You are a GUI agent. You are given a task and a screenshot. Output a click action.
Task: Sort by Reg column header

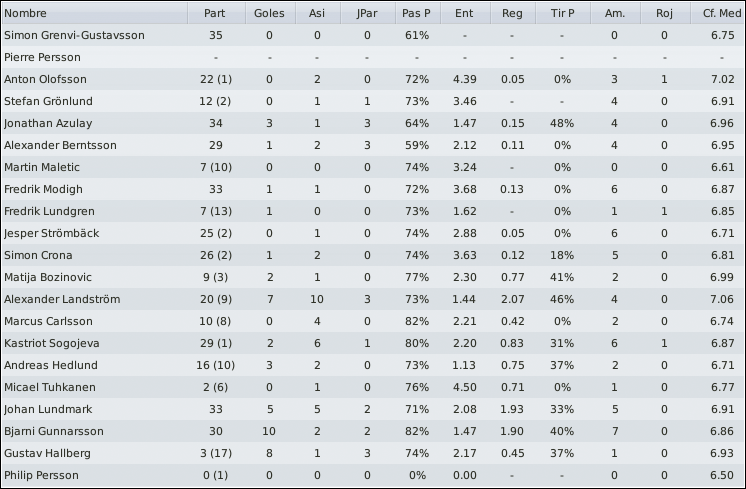tap(512, 13)
